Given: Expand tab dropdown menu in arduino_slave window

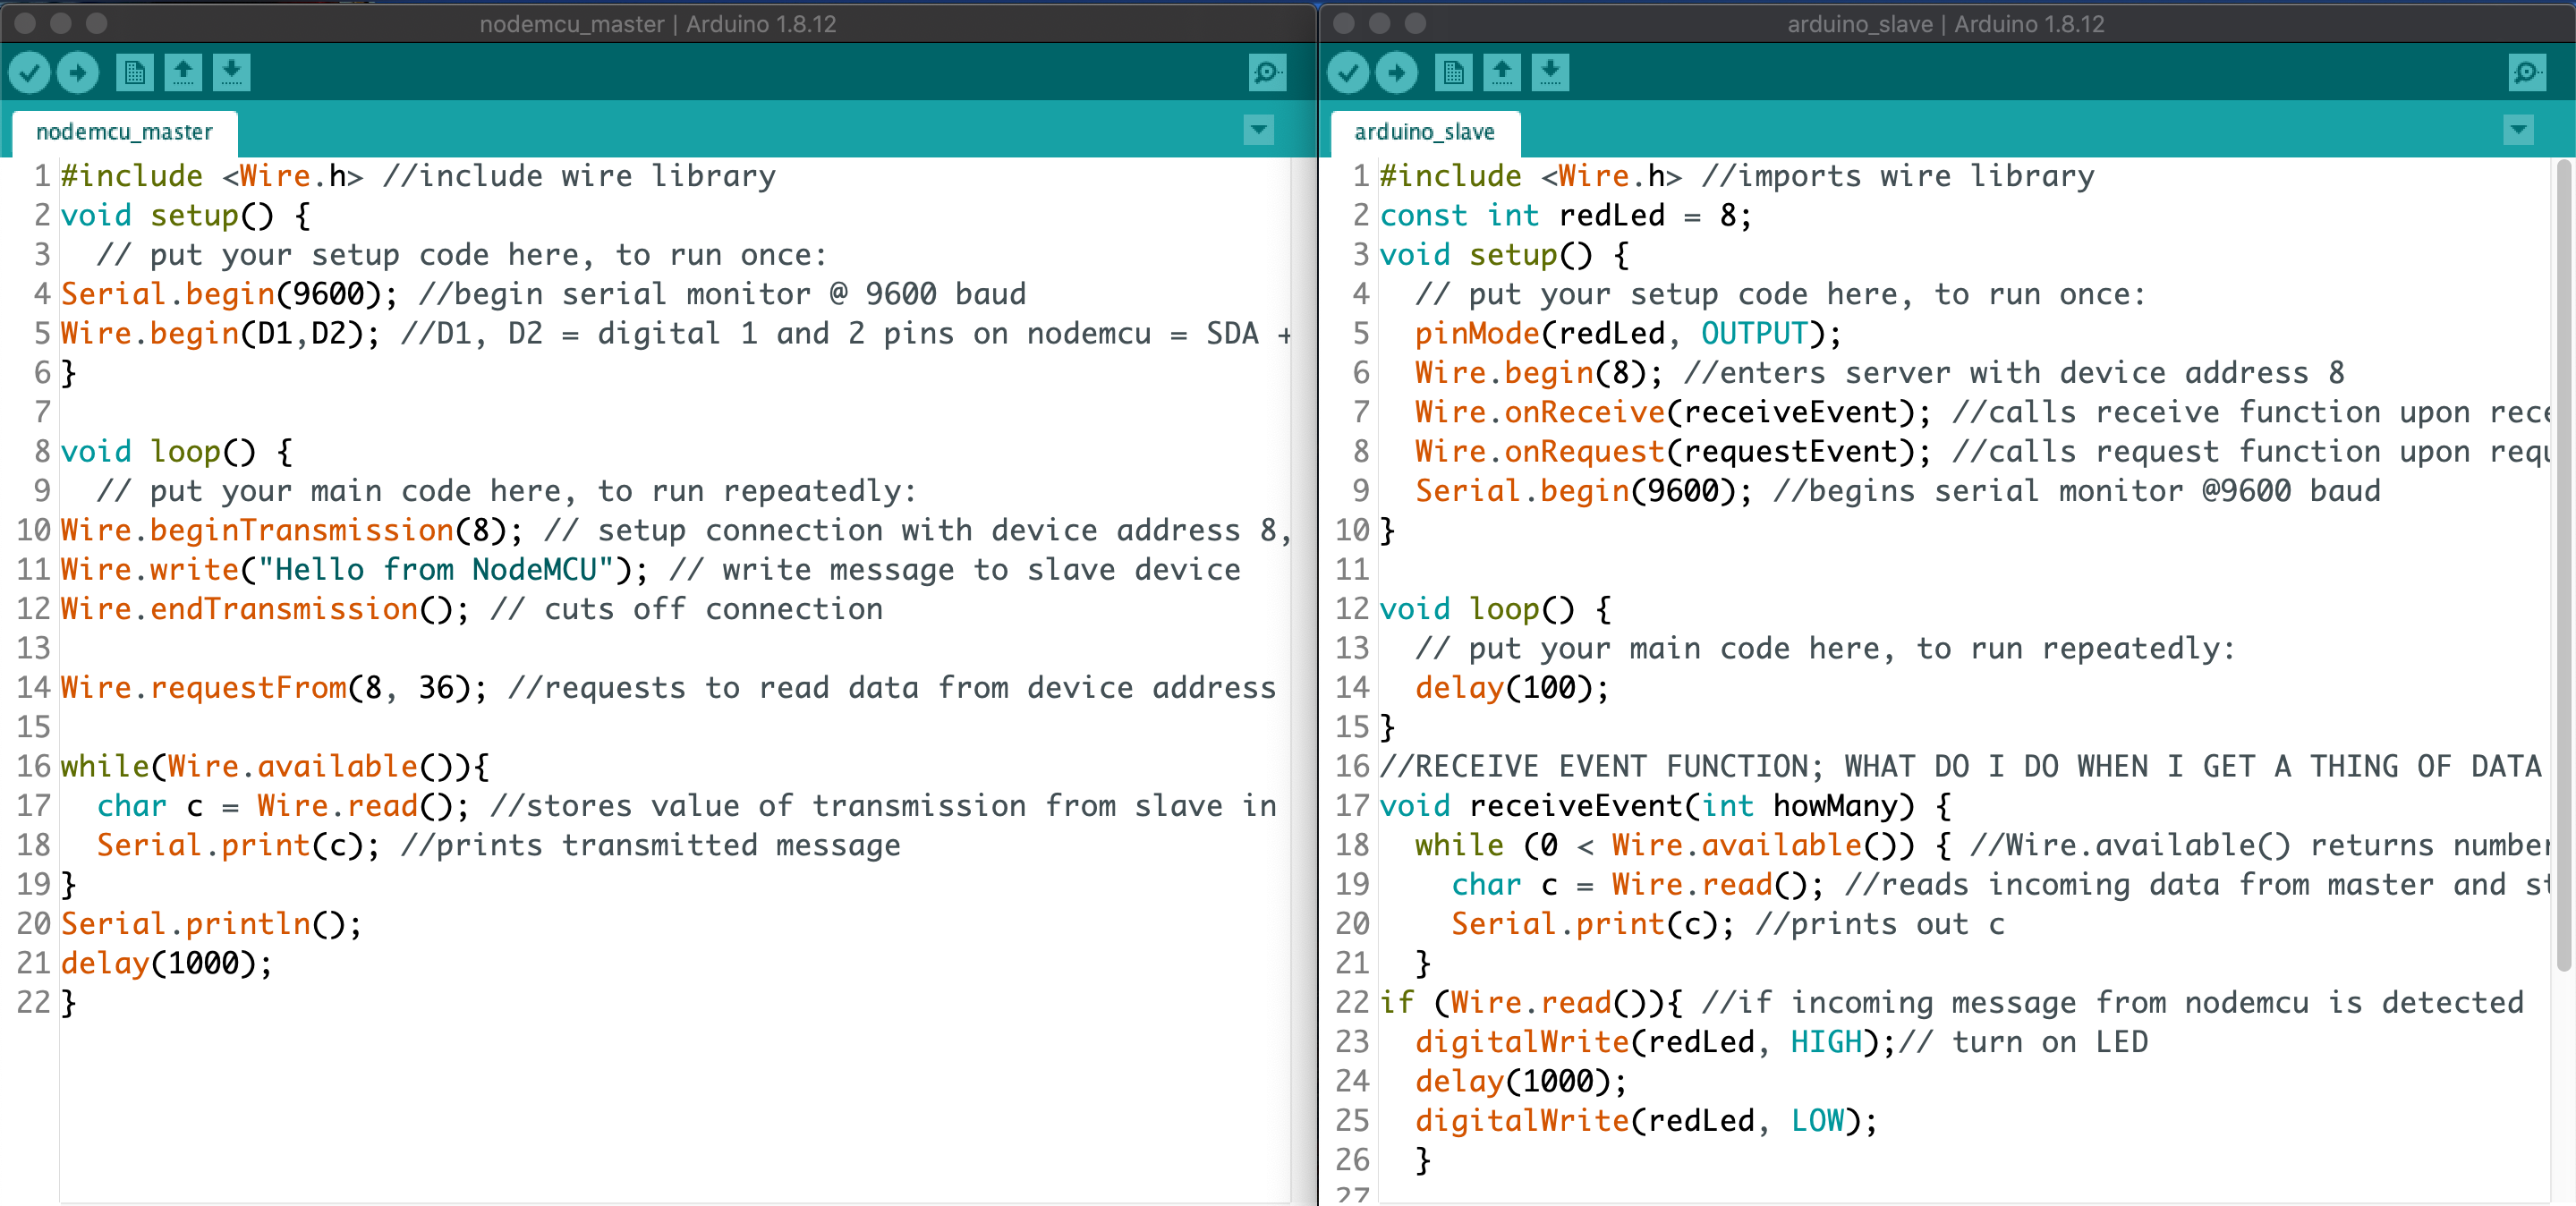Looking at the screenshot, I should pyautogui.click(x=2518, y=130).
